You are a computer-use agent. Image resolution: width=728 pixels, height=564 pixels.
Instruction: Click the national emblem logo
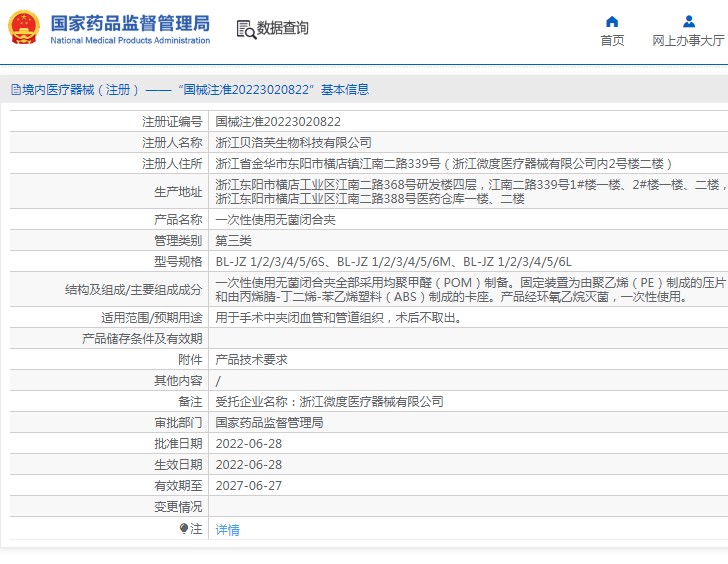click(x=24, y=27)
